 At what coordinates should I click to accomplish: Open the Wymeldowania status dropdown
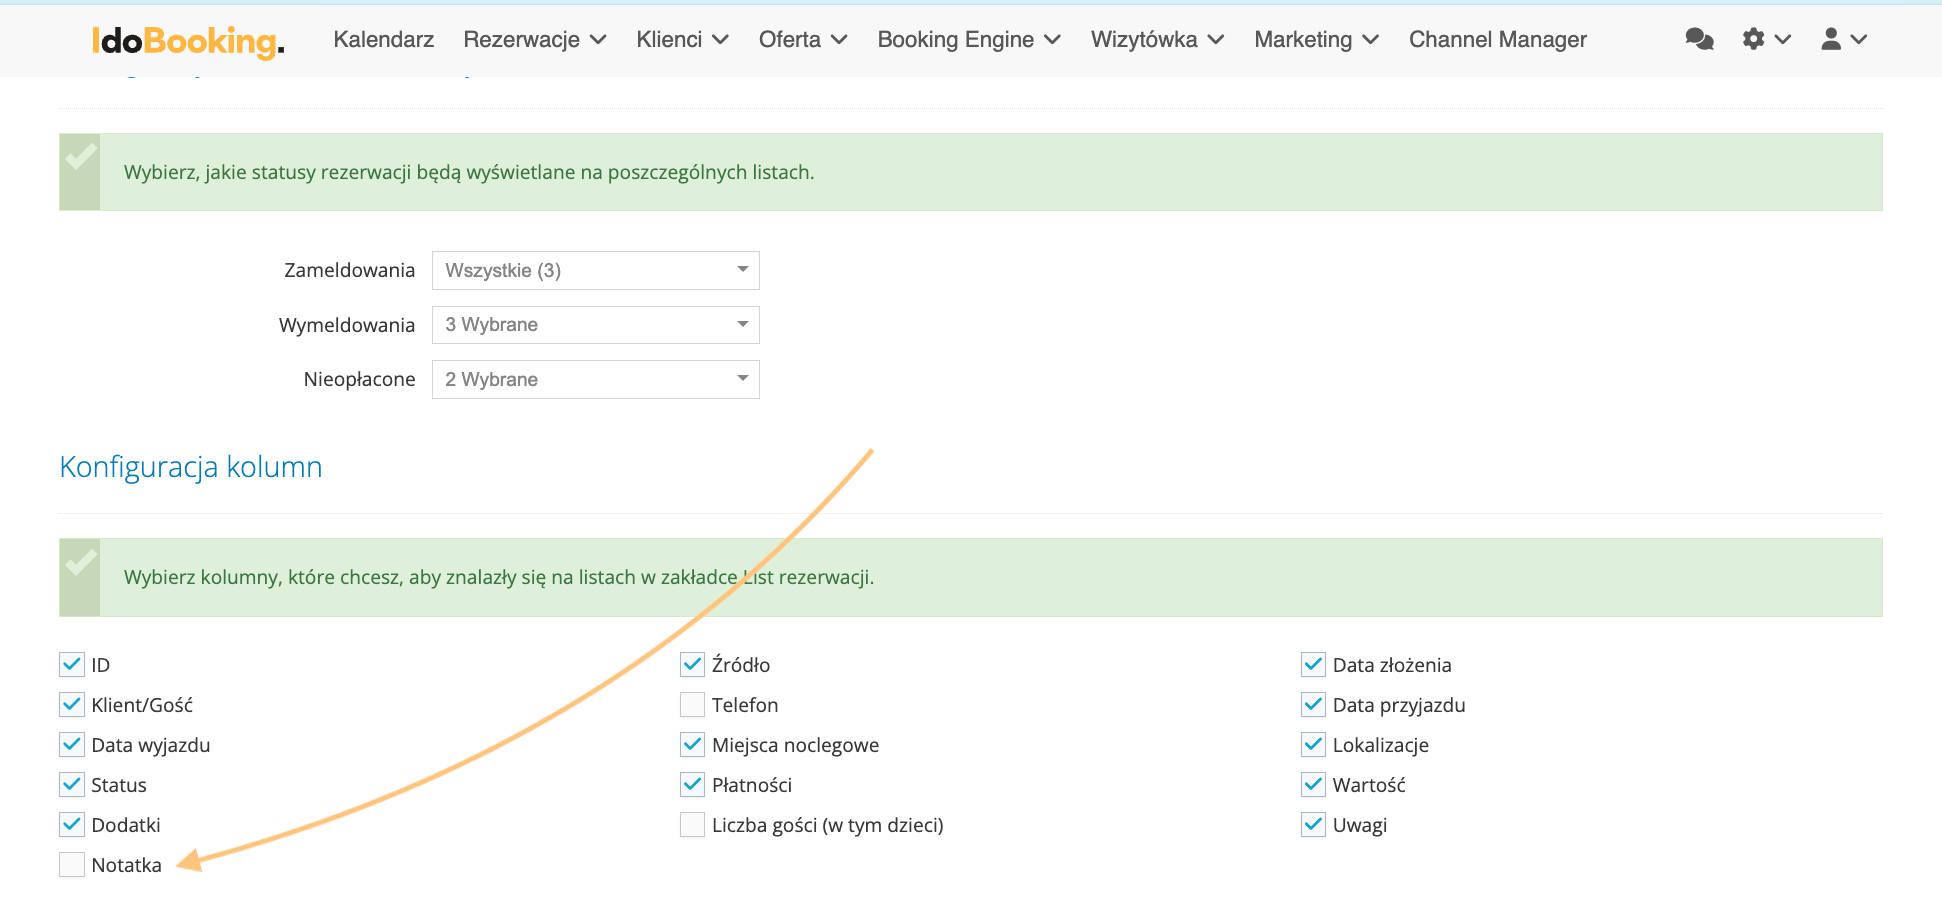tap(595, 325)
